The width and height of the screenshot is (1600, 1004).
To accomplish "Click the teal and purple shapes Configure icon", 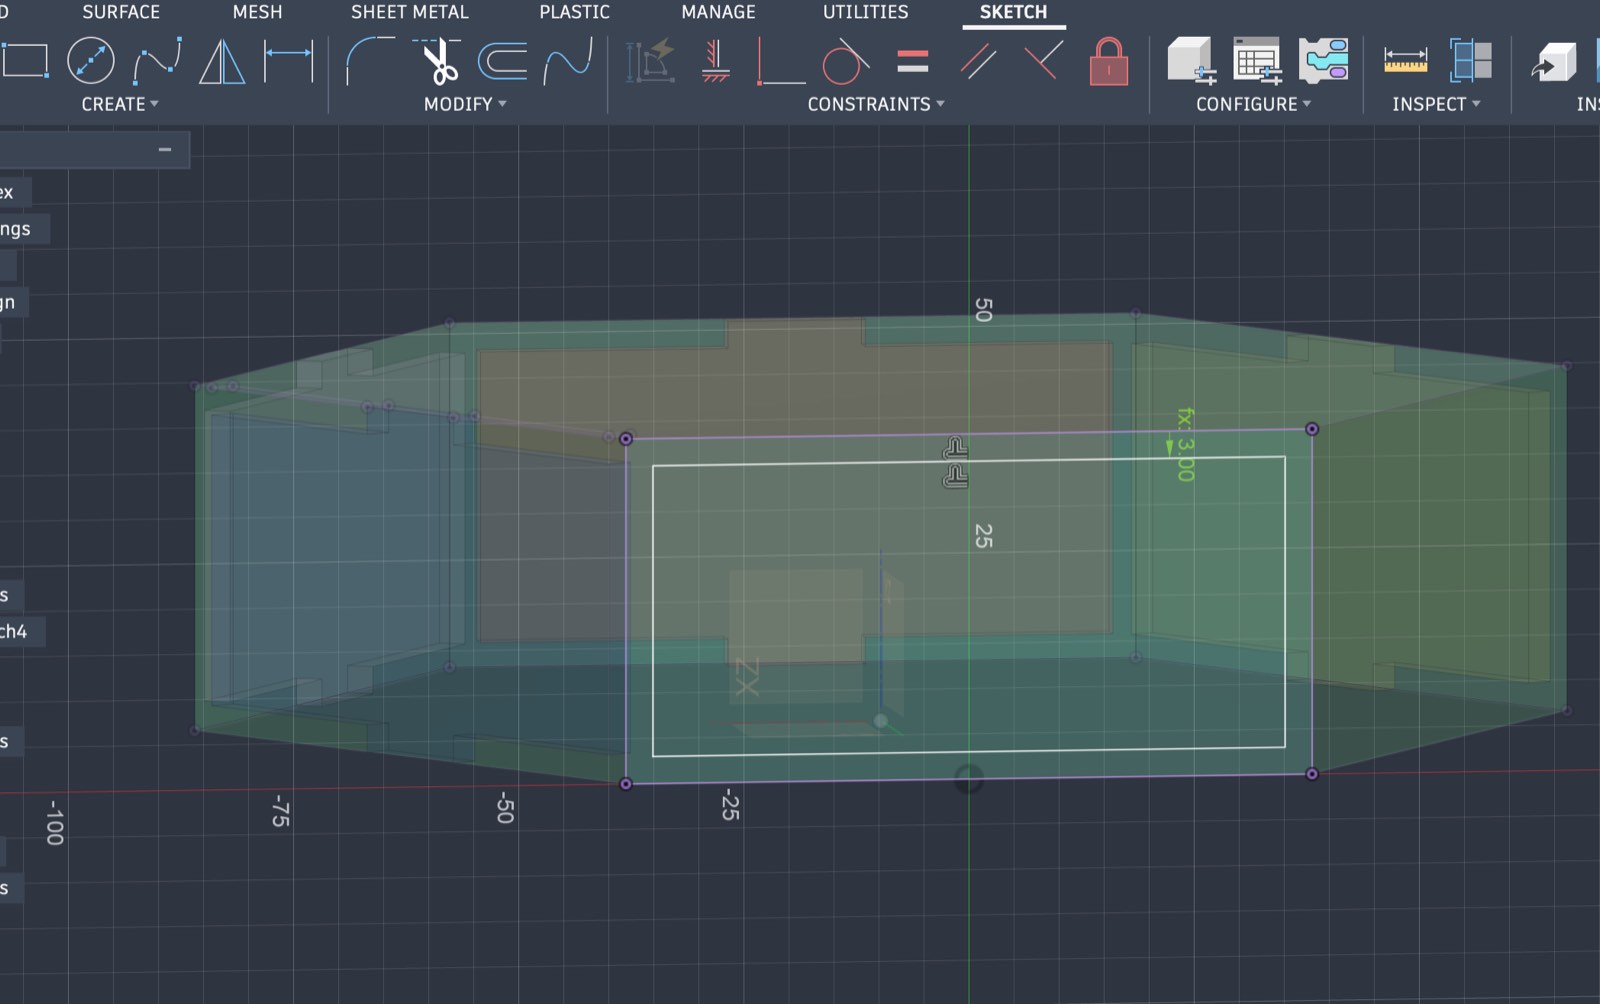I will (x=1323, y=60).
